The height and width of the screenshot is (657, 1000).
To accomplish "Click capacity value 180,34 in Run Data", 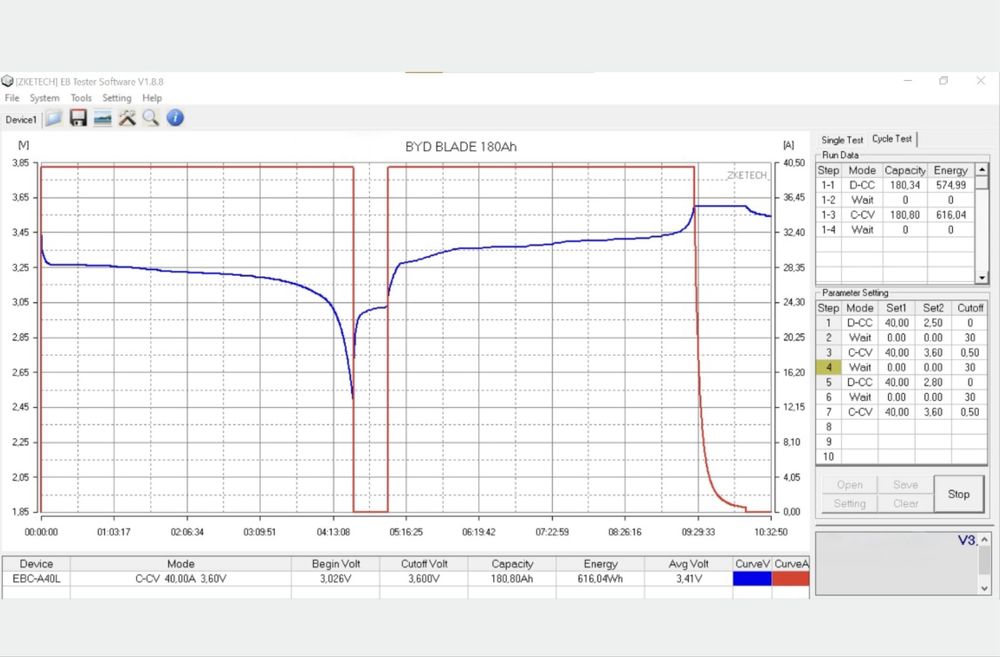I will [x=905, y=185].
